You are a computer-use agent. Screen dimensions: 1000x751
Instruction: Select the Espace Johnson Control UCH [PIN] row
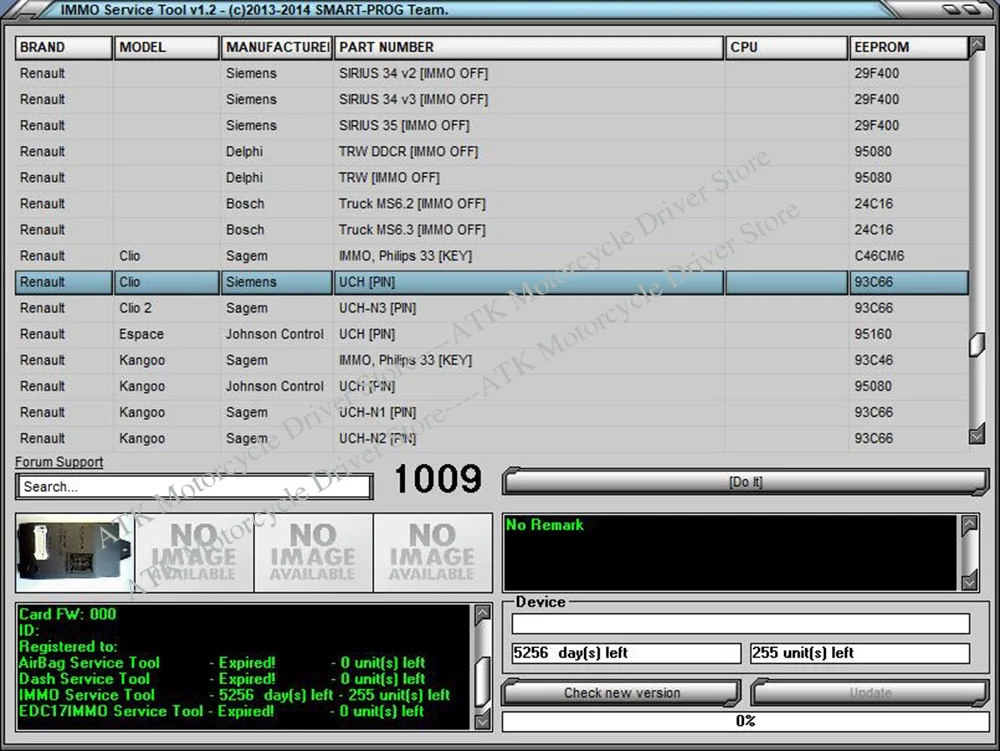492,335
